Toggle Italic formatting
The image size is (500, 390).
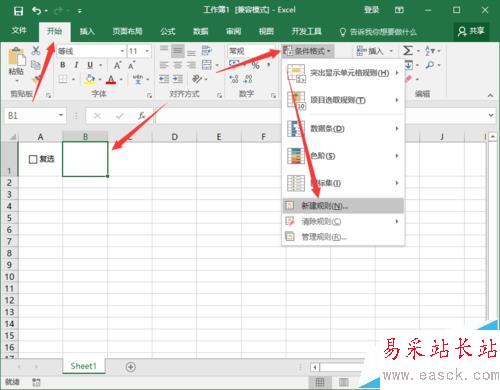click(x=76, y=65)
